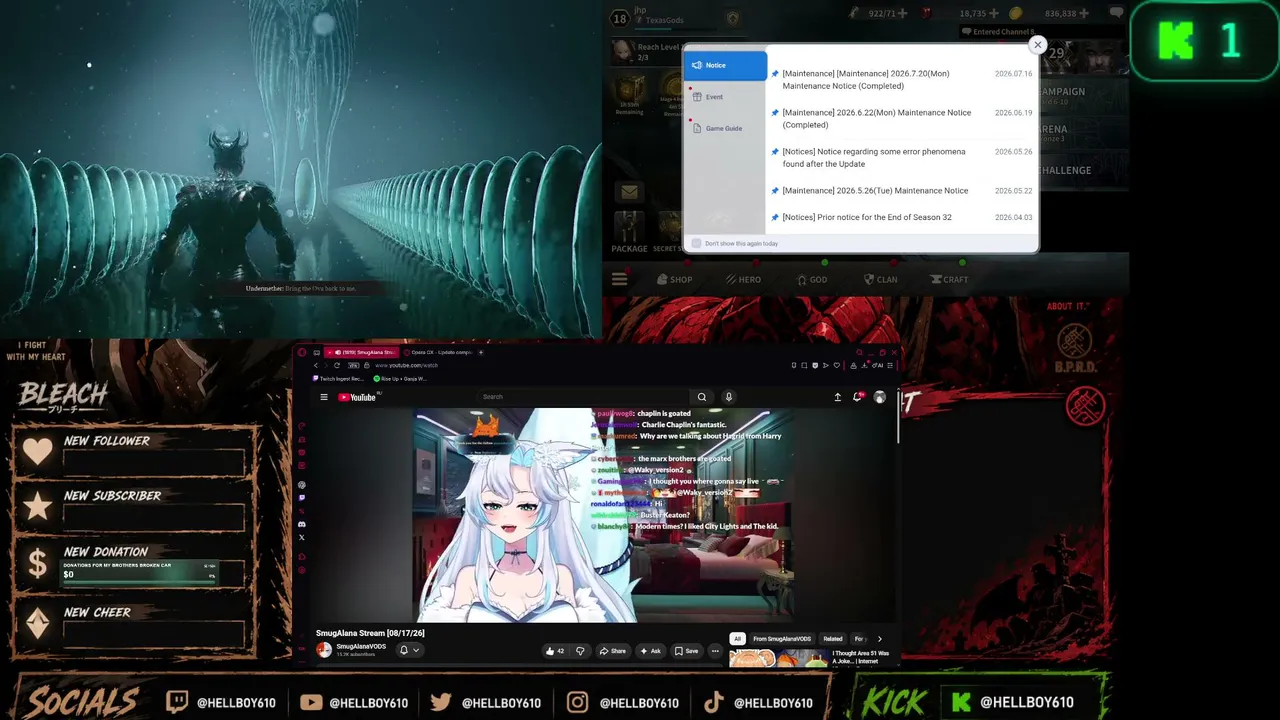Image resolution: width=1280 pixels, height=720 pixels.
Task: Switch to the Opera GX update browser tab
Action: tap(437, 352)
